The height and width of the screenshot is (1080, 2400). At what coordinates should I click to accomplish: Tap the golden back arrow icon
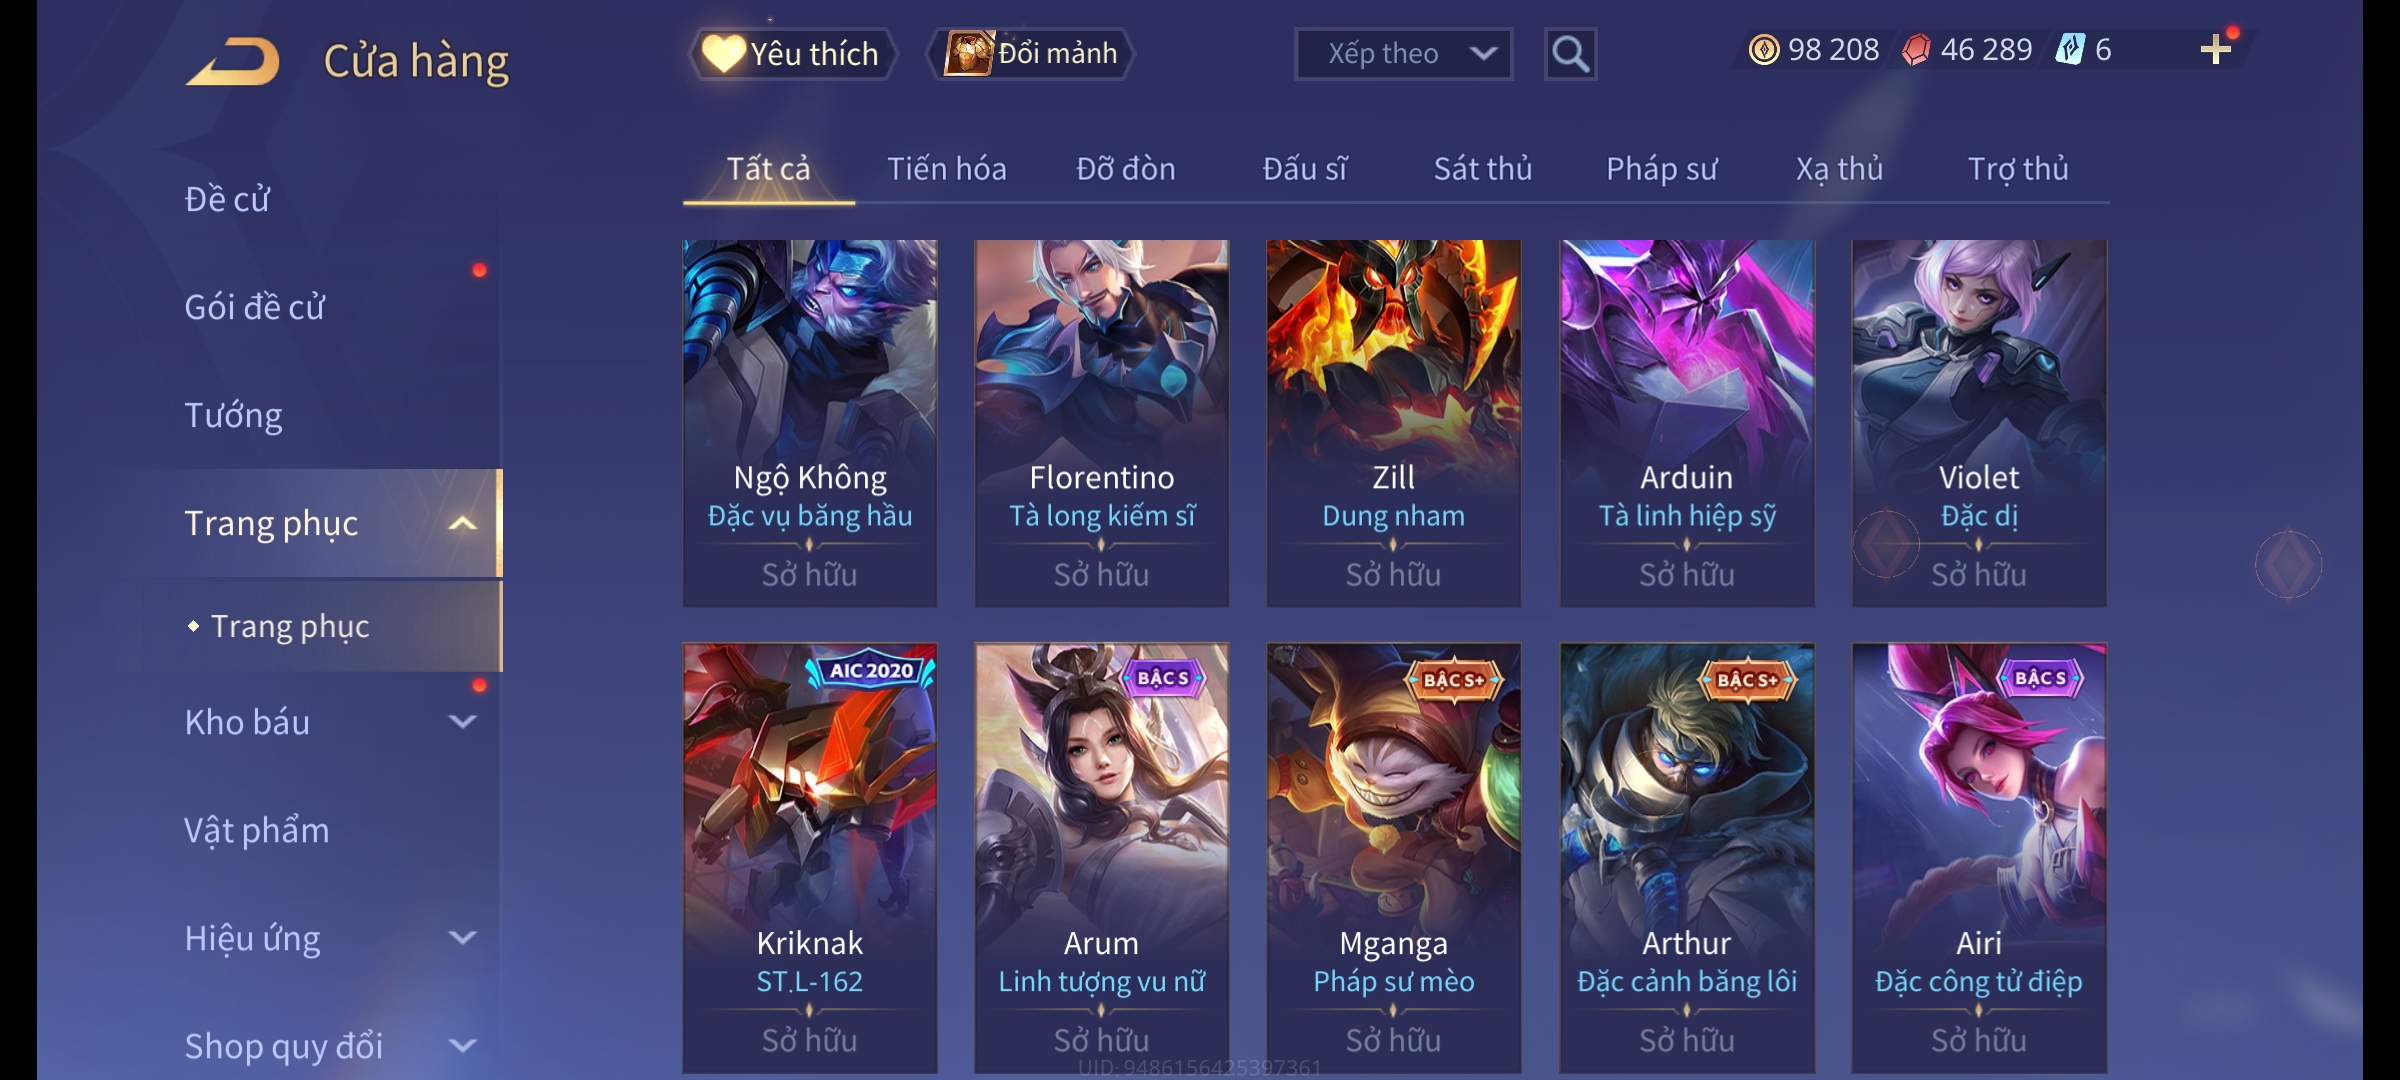tap(233, 61)
